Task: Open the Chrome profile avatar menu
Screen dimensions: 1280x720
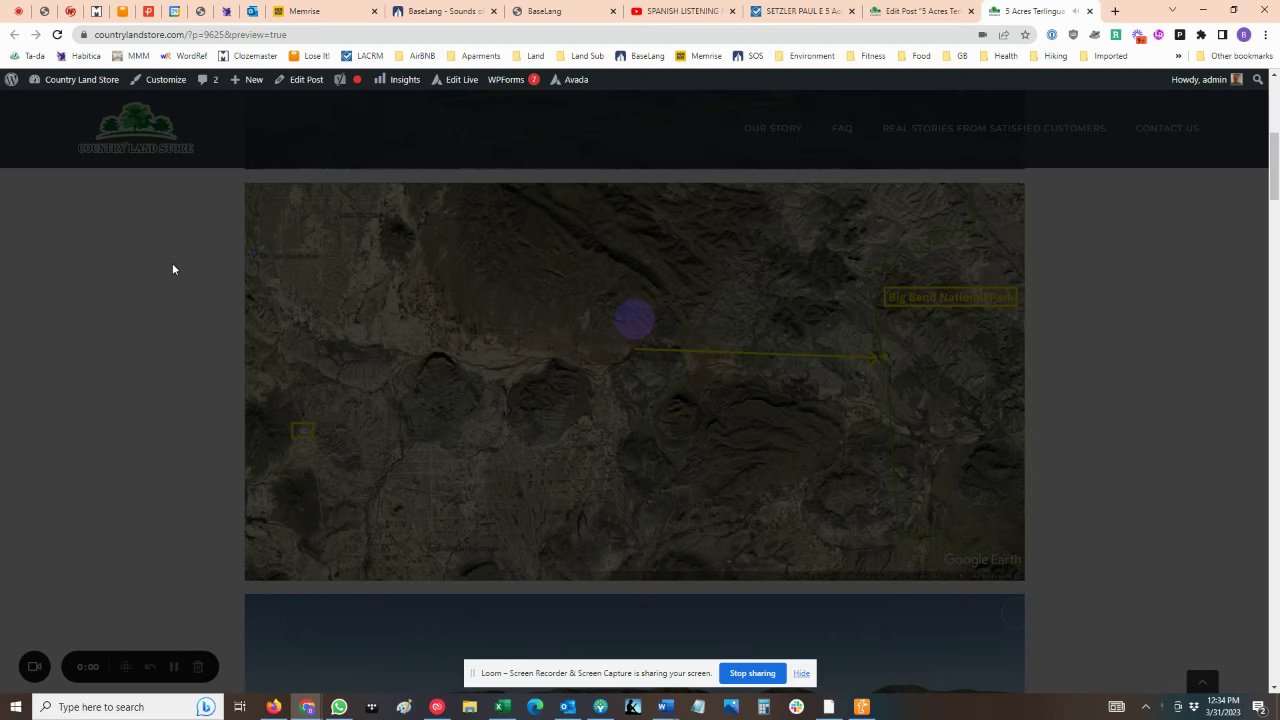Action: [1244, 35]
